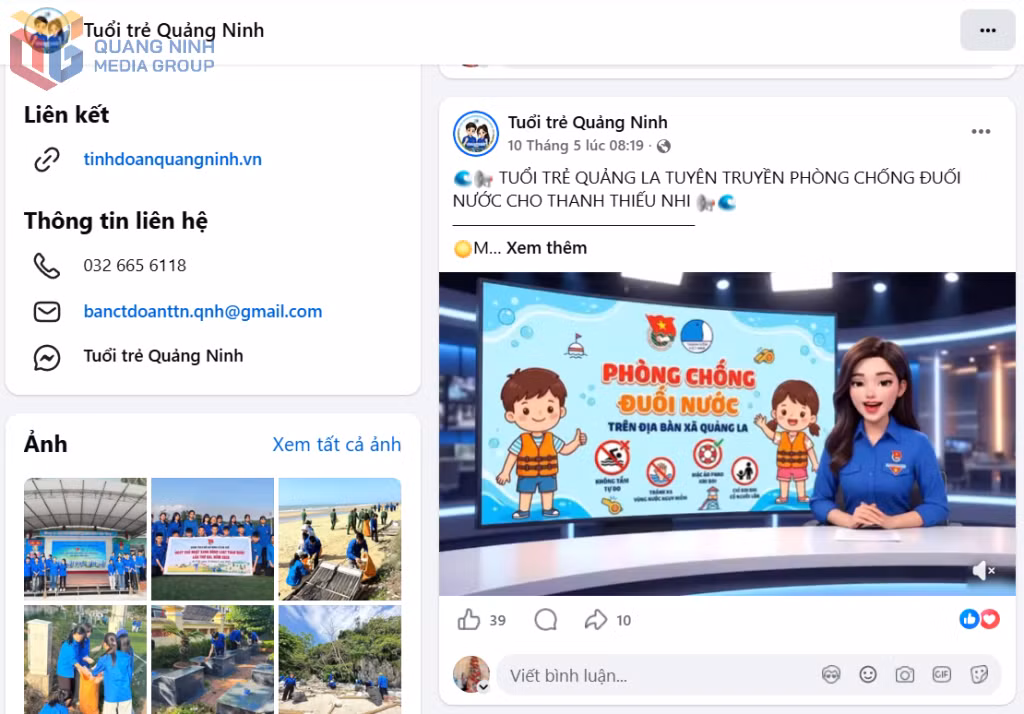Open the GIF picker in comment box
Screen dimensions: 1024x714
[x=941, y=674]
